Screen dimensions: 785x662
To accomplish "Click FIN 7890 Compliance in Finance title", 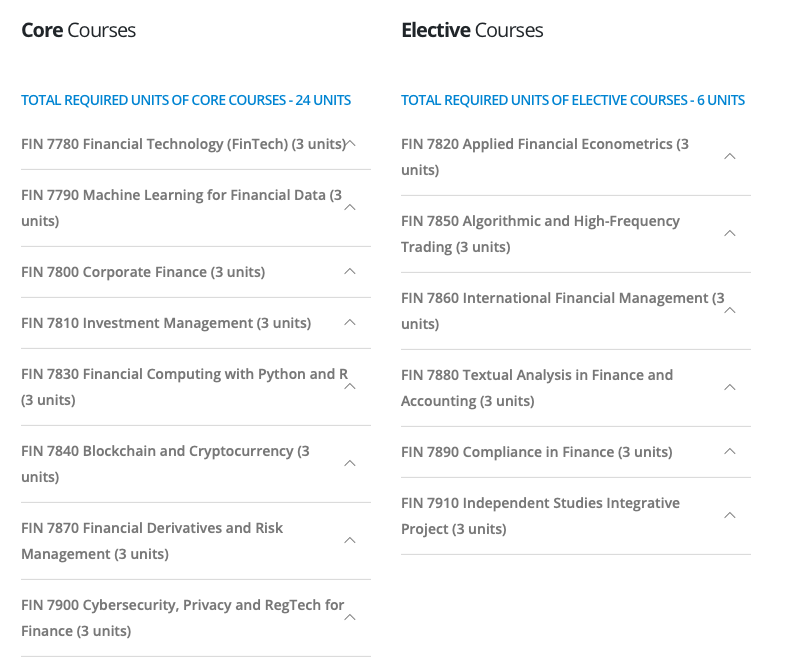I will 536,452.
